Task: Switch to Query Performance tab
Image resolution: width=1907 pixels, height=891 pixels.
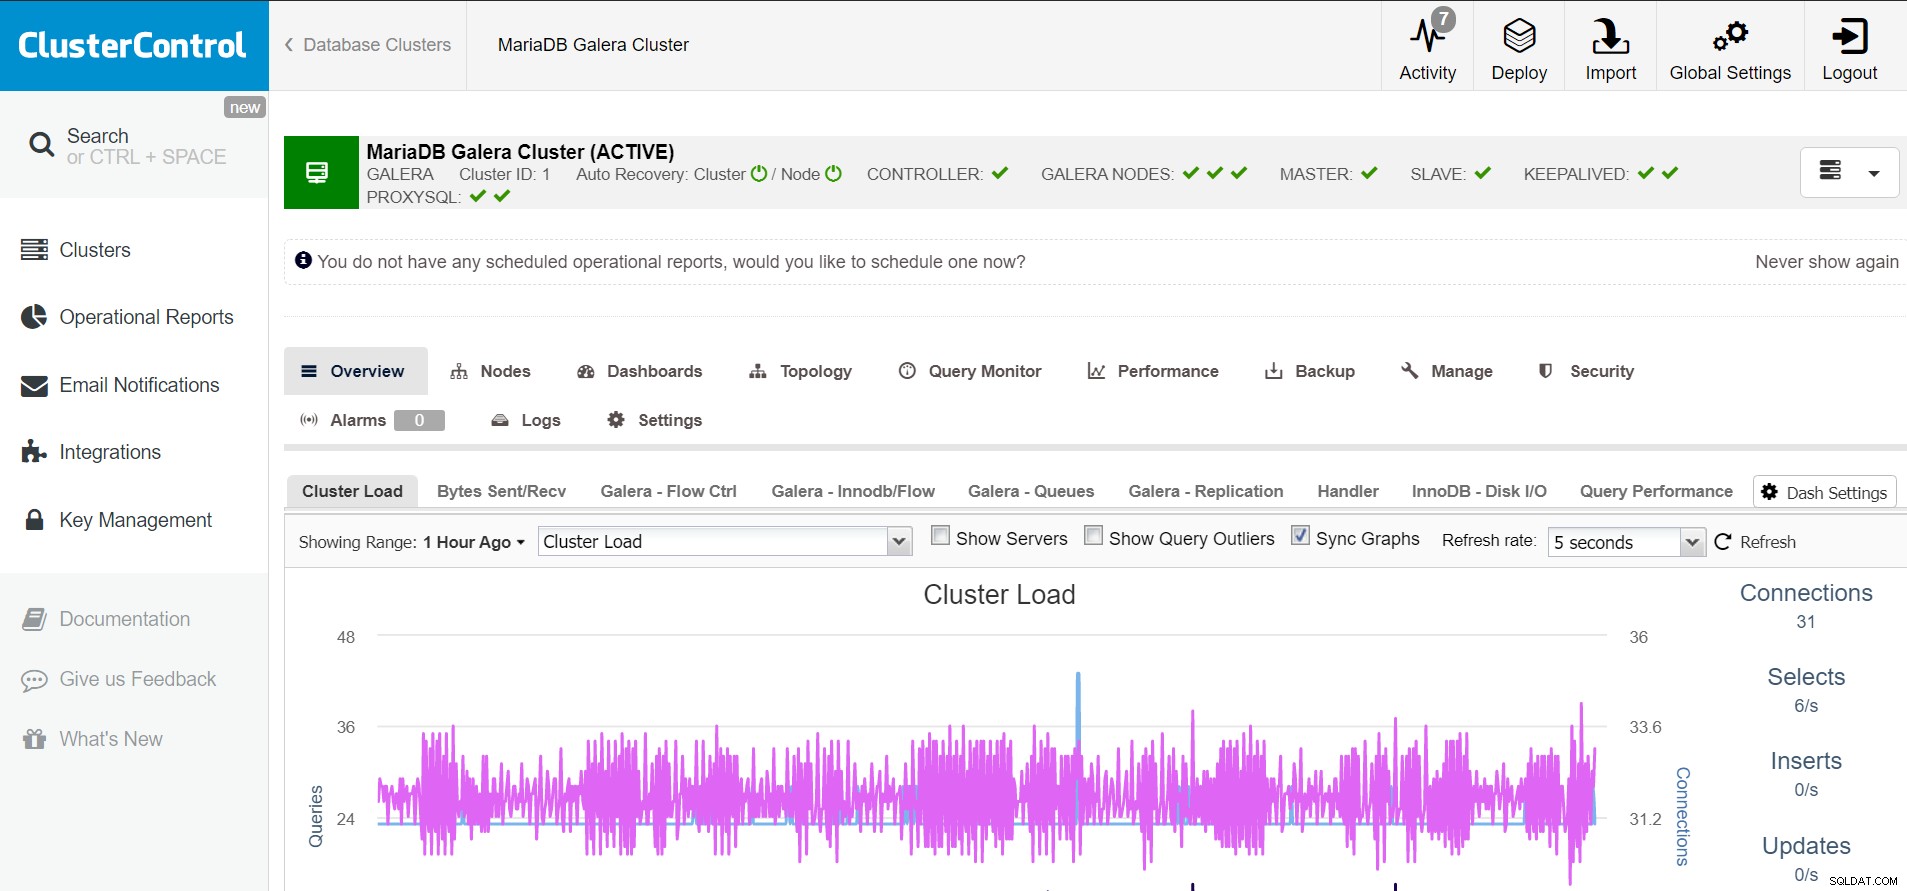Action: point(1656,491)
